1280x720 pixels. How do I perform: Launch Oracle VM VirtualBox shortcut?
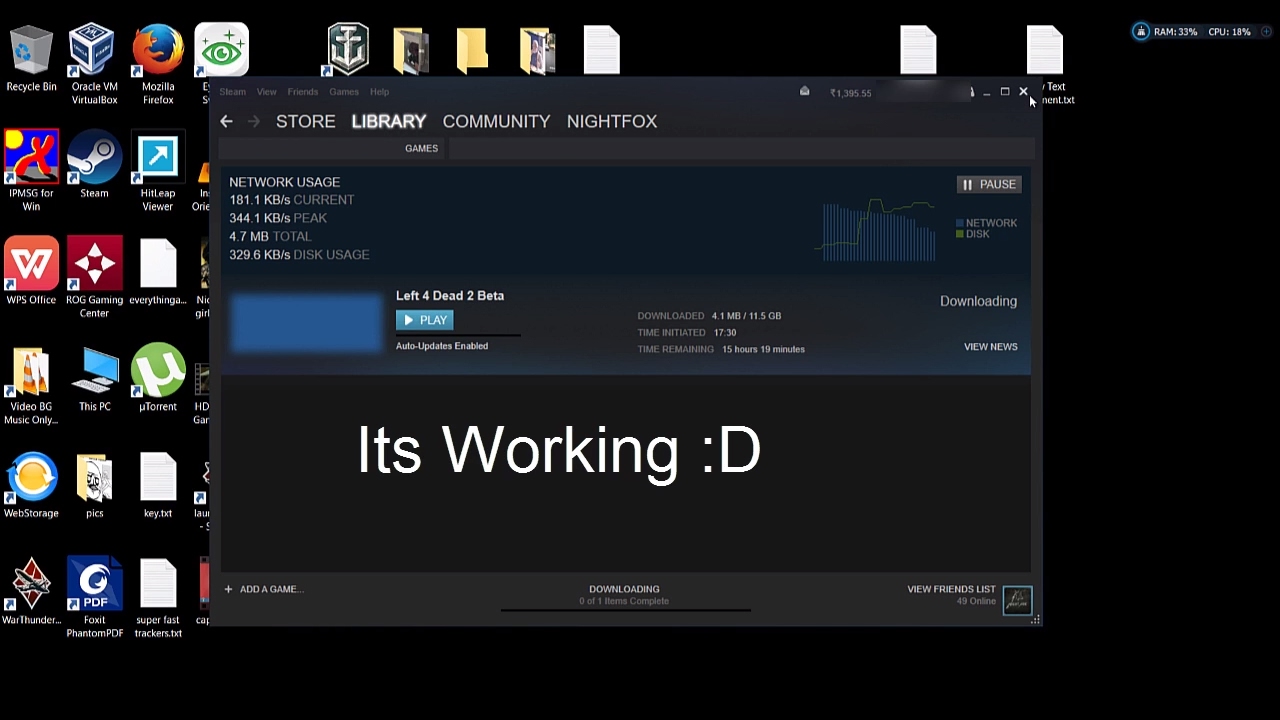pos(94,65)
